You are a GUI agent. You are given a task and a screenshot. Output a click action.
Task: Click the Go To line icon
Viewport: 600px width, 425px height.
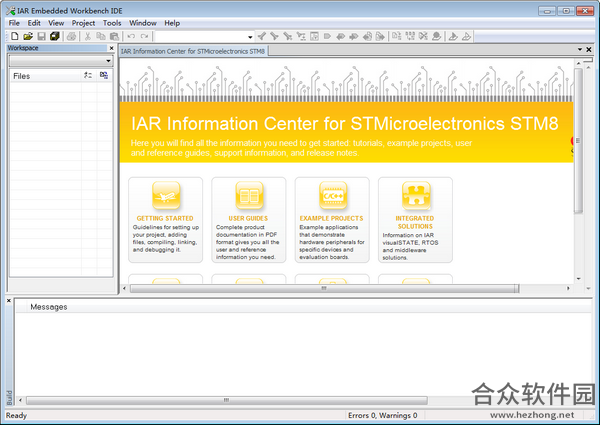[314, 36]
